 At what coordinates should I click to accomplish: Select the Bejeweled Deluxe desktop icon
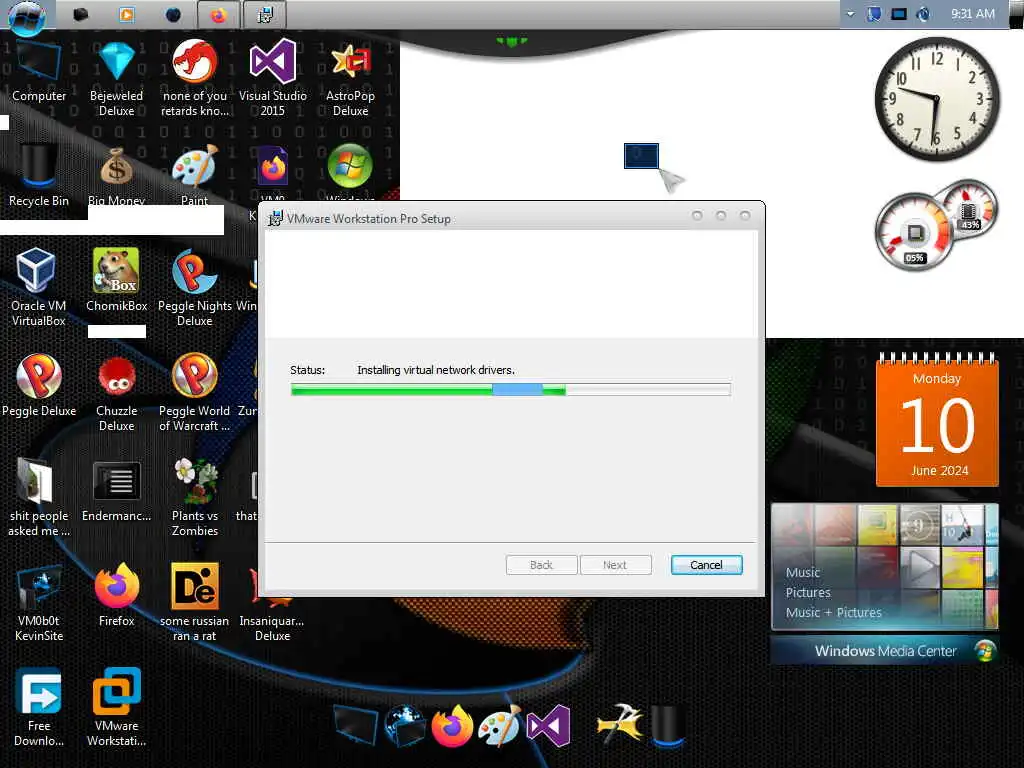(x=116, y=80)
